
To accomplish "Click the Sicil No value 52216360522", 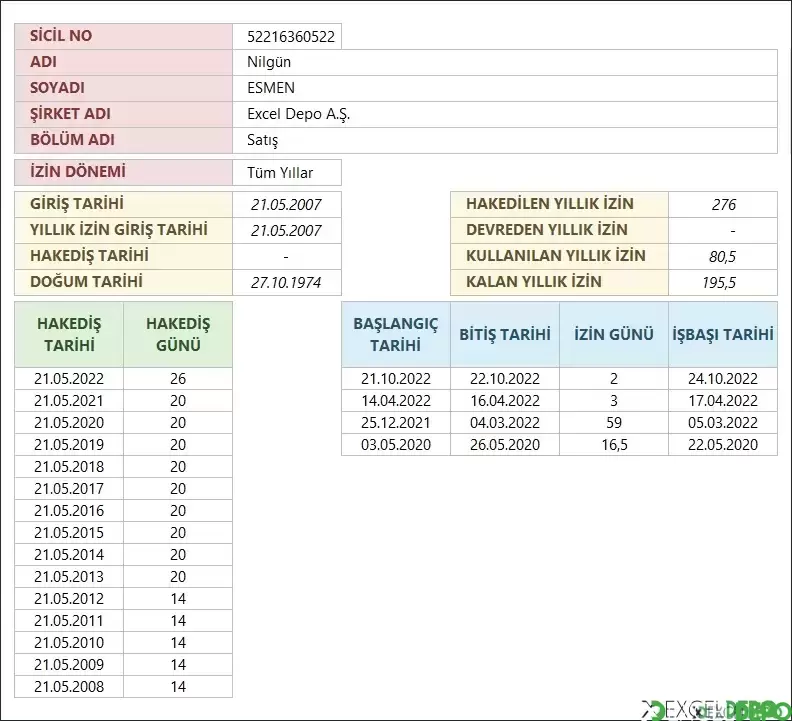I will pos(287,36).
